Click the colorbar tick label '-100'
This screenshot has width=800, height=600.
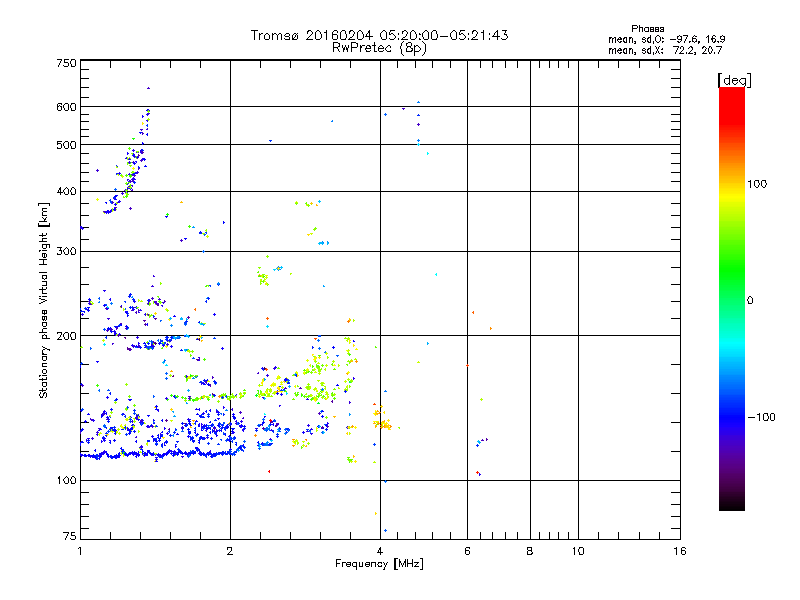click(761, 417)
